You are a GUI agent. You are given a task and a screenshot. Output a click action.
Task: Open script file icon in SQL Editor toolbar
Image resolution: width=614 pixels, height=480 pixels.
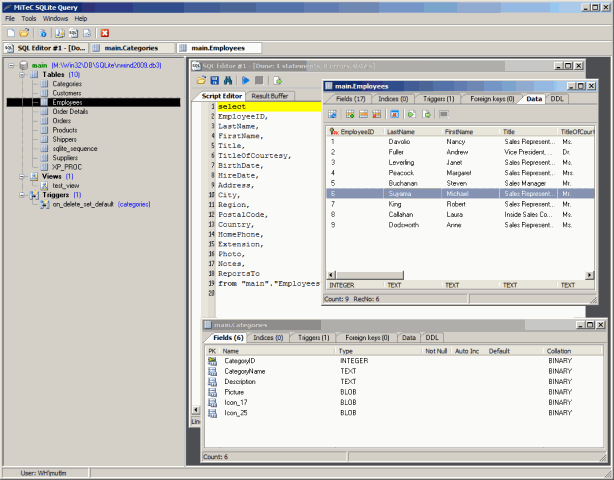201,81
